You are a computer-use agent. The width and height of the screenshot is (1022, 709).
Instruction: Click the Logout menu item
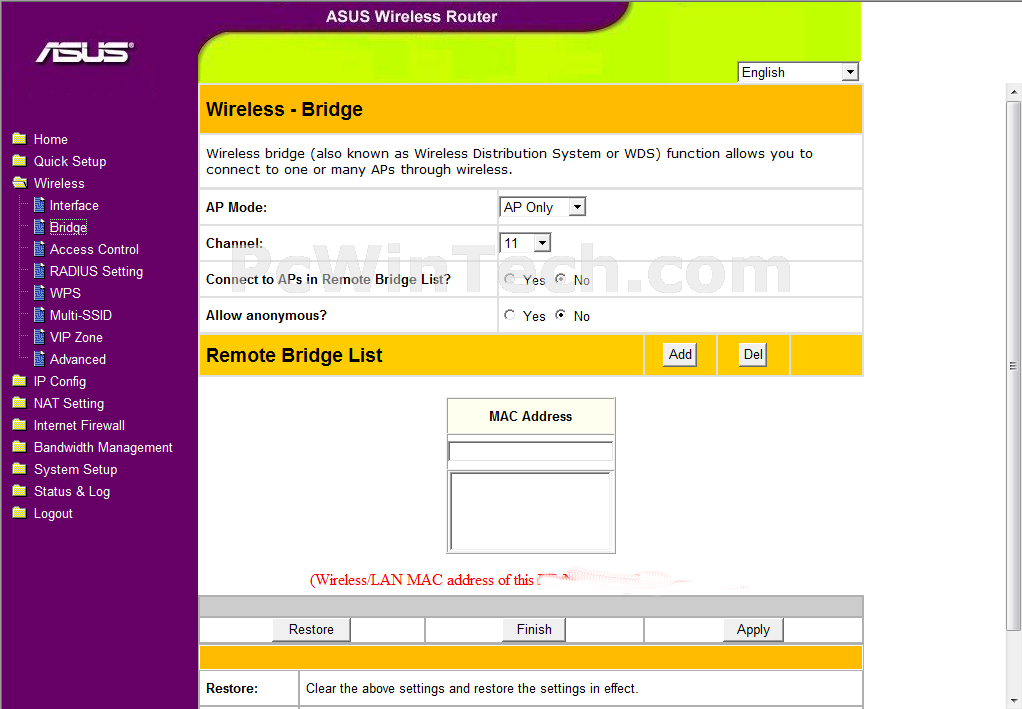tap(53, 514)
